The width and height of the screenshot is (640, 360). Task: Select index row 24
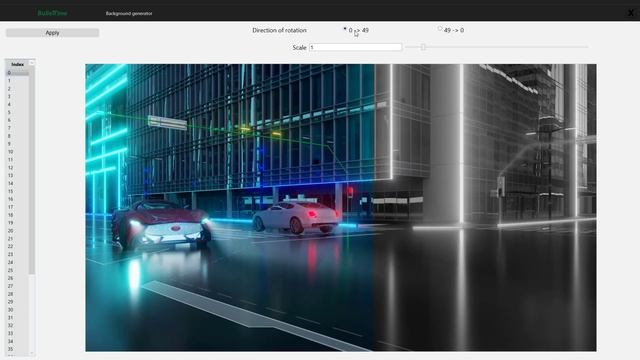point(17,262)
